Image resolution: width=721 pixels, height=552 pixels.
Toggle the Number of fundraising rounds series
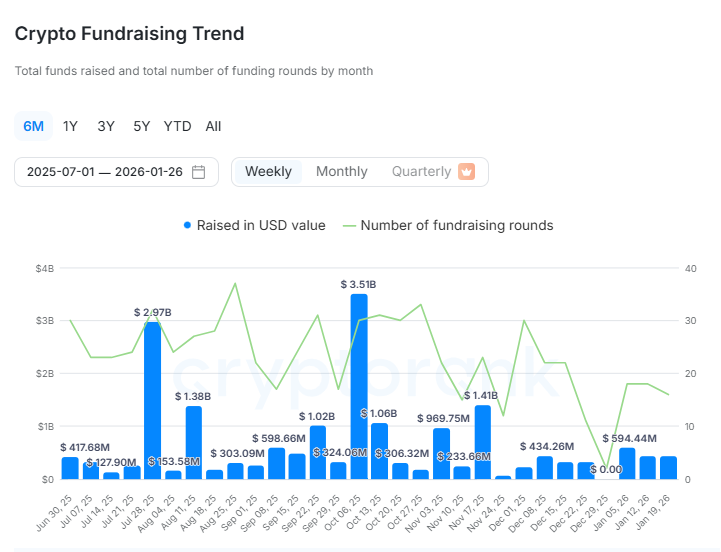point(456,226)
